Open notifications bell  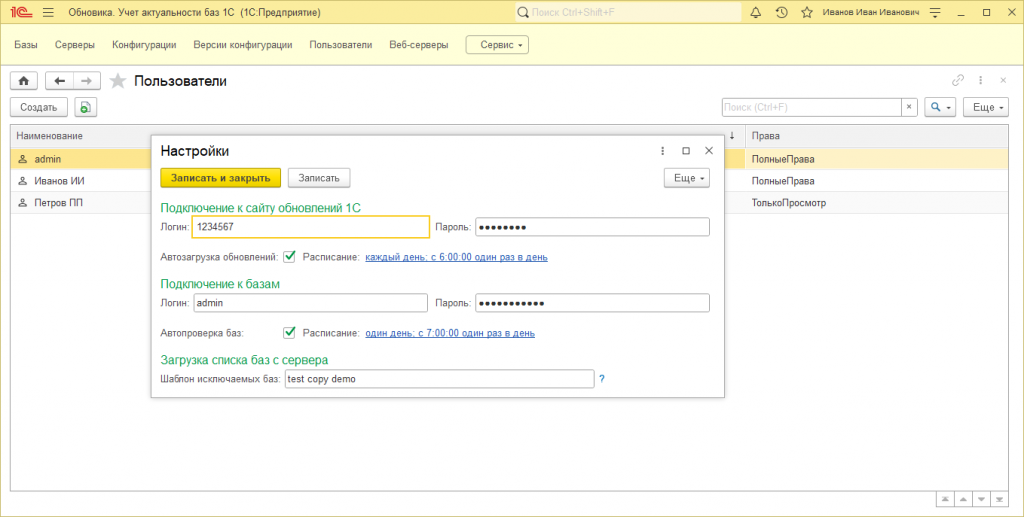pos(756,12)
